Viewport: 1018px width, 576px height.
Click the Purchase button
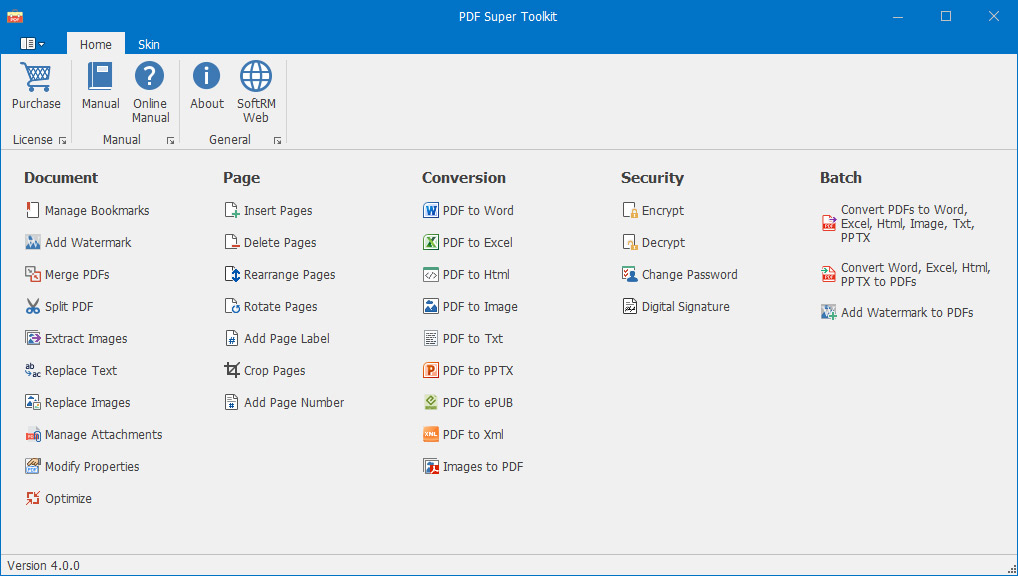(36, 87)
